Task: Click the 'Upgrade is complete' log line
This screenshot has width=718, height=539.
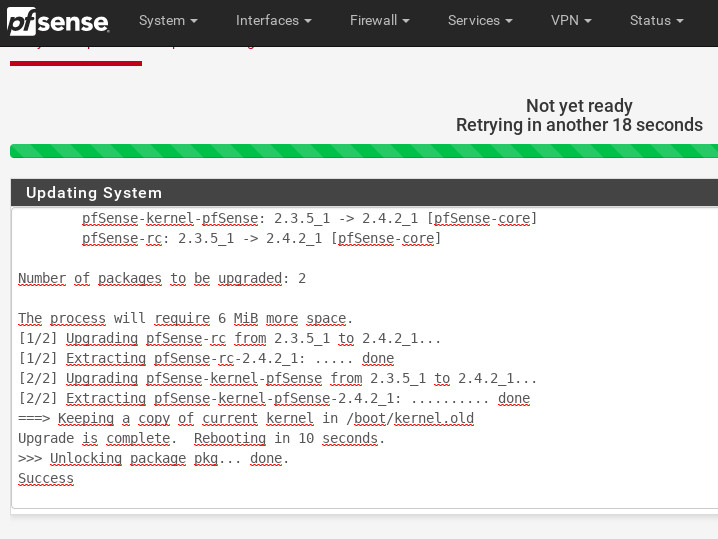Action: tap(201, 439)
